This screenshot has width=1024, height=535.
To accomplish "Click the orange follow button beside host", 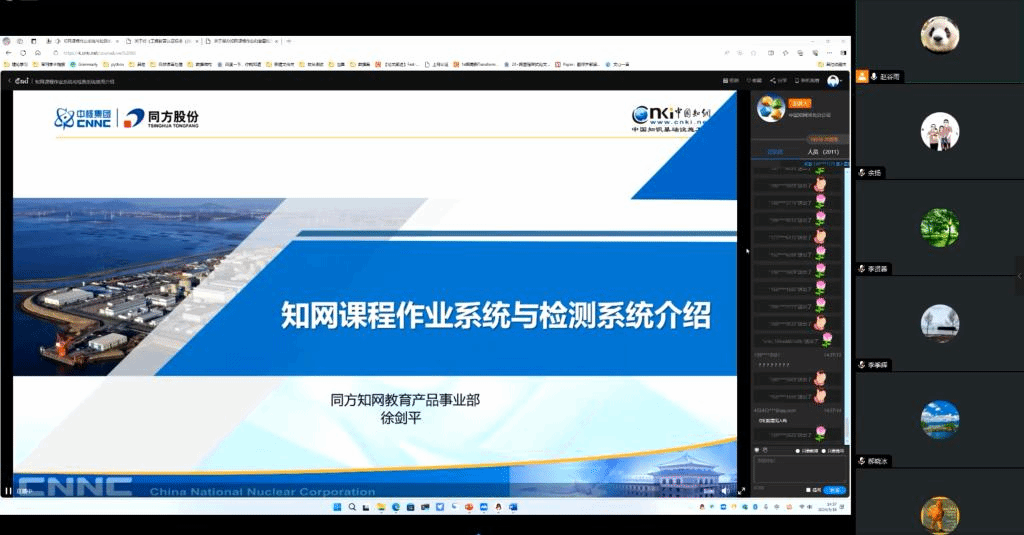I will pyautogui.click(x=799, y=102).
